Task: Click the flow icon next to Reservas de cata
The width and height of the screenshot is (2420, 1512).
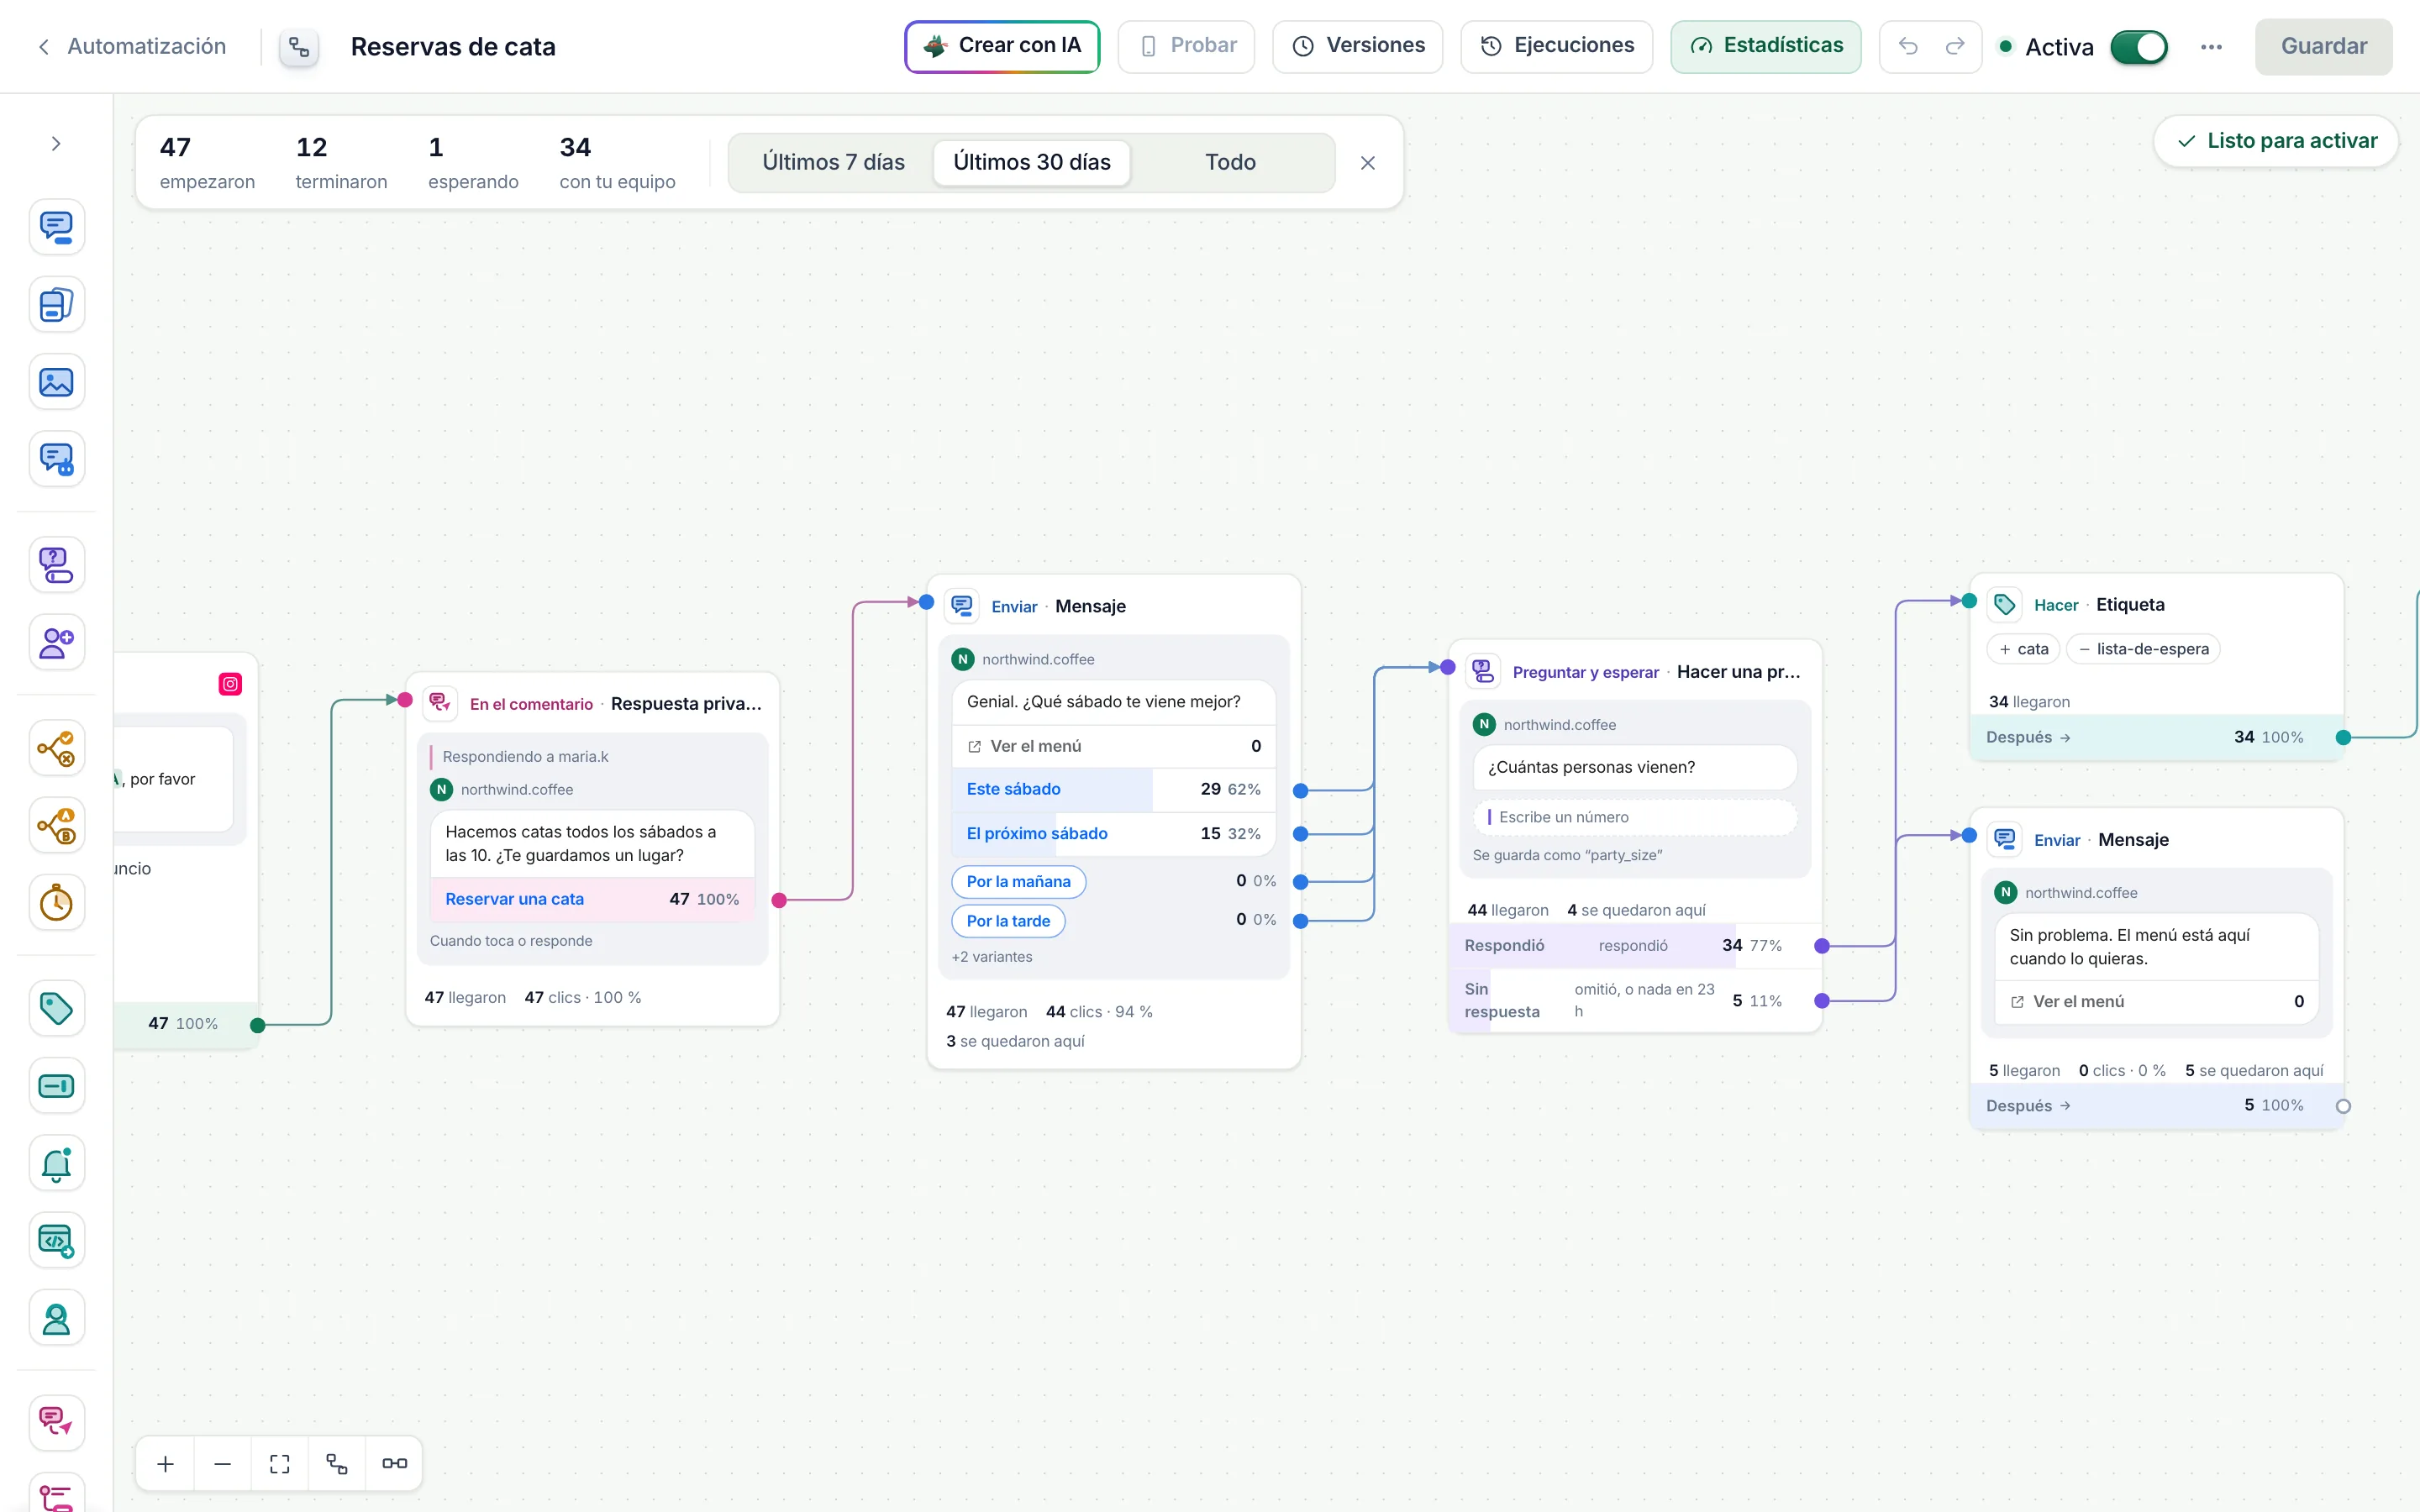Action: (299, 47)
